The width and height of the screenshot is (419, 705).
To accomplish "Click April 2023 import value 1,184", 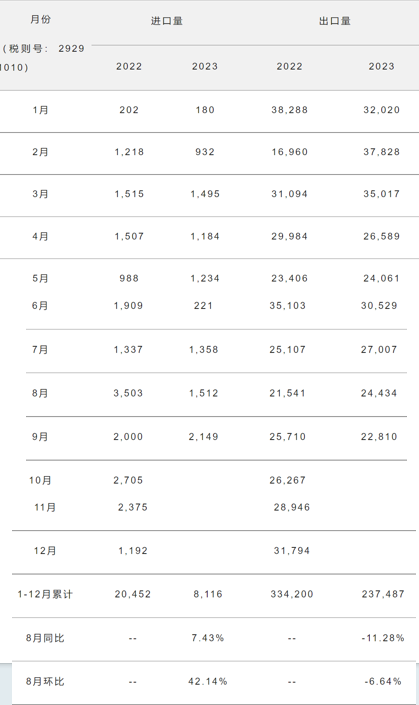I will [205, 236].
